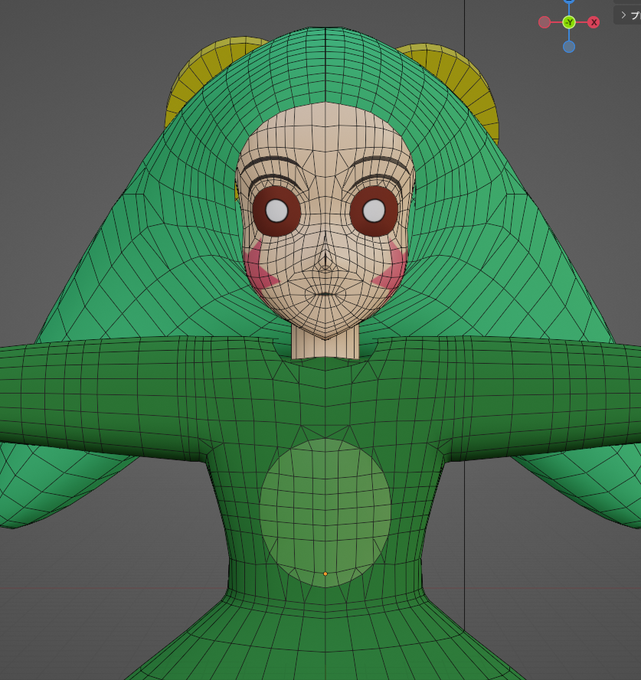Click the green -Y axis gizmo circle
This screenshot has height=680, width=641.
(569, 22)
